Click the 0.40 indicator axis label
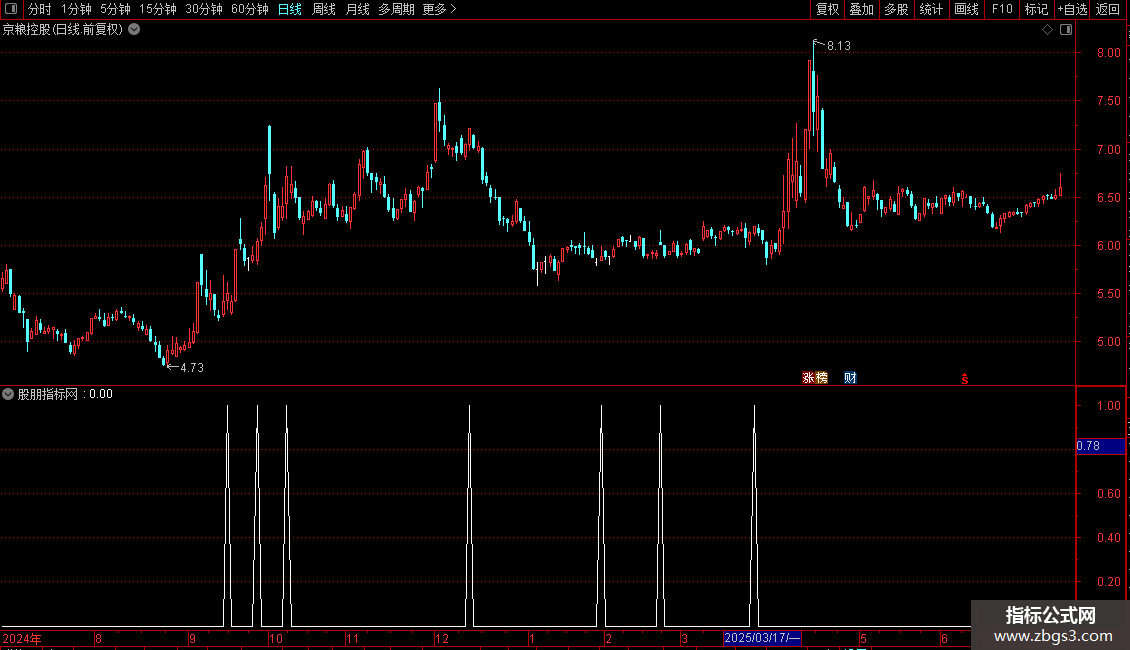The width and height of the screenshot is (1130, 650). tap(1108, 538)
